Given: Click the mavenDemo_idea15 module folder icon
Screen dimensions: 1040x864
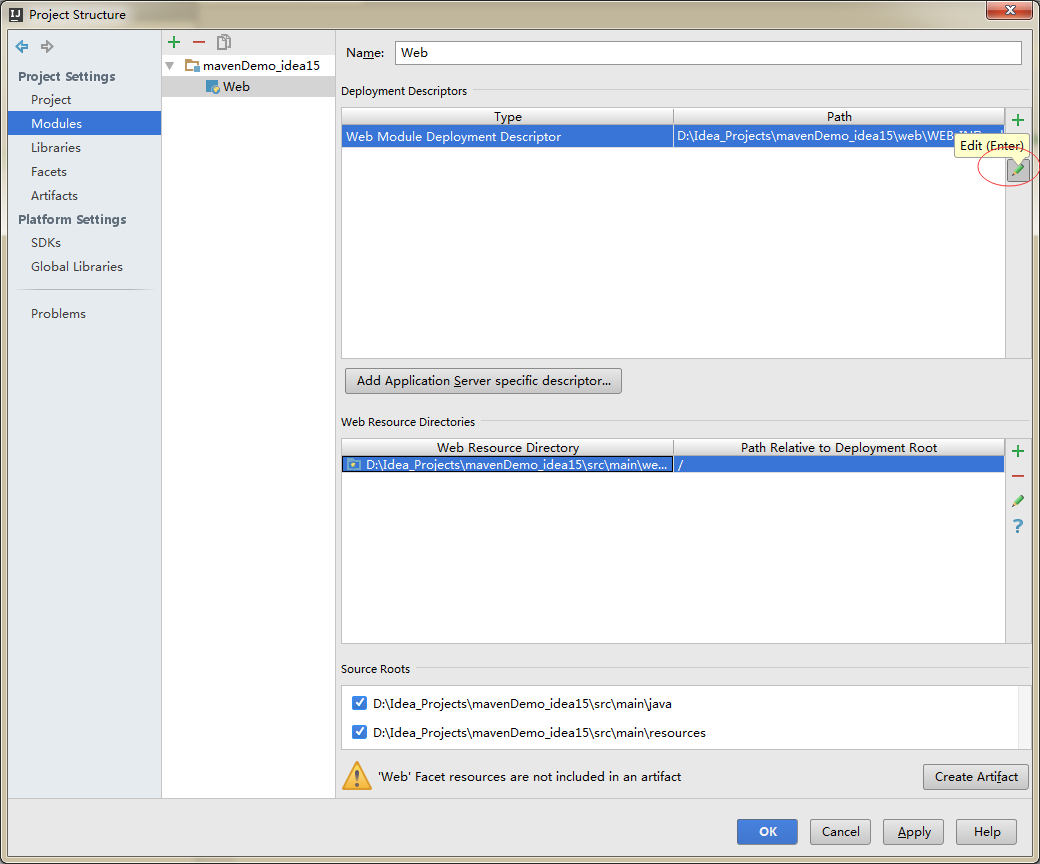Looking at the screenshot, I should [x=192, y=65].
